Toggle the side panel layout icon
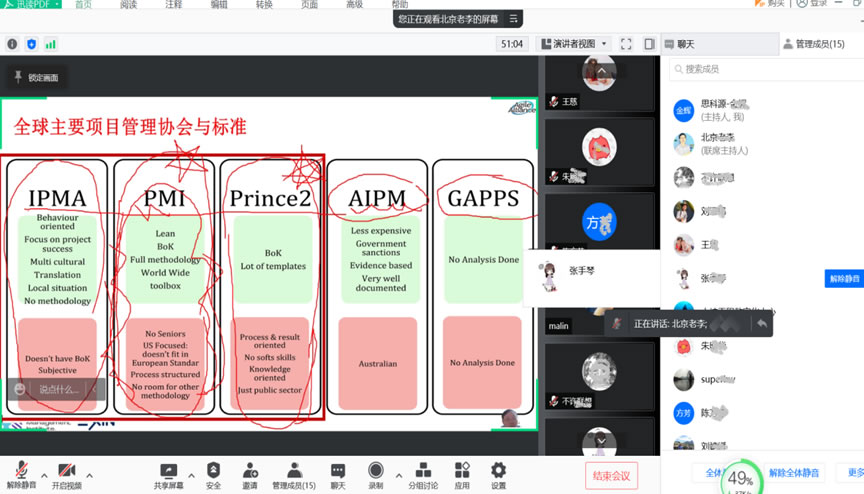 click(649, 44)
